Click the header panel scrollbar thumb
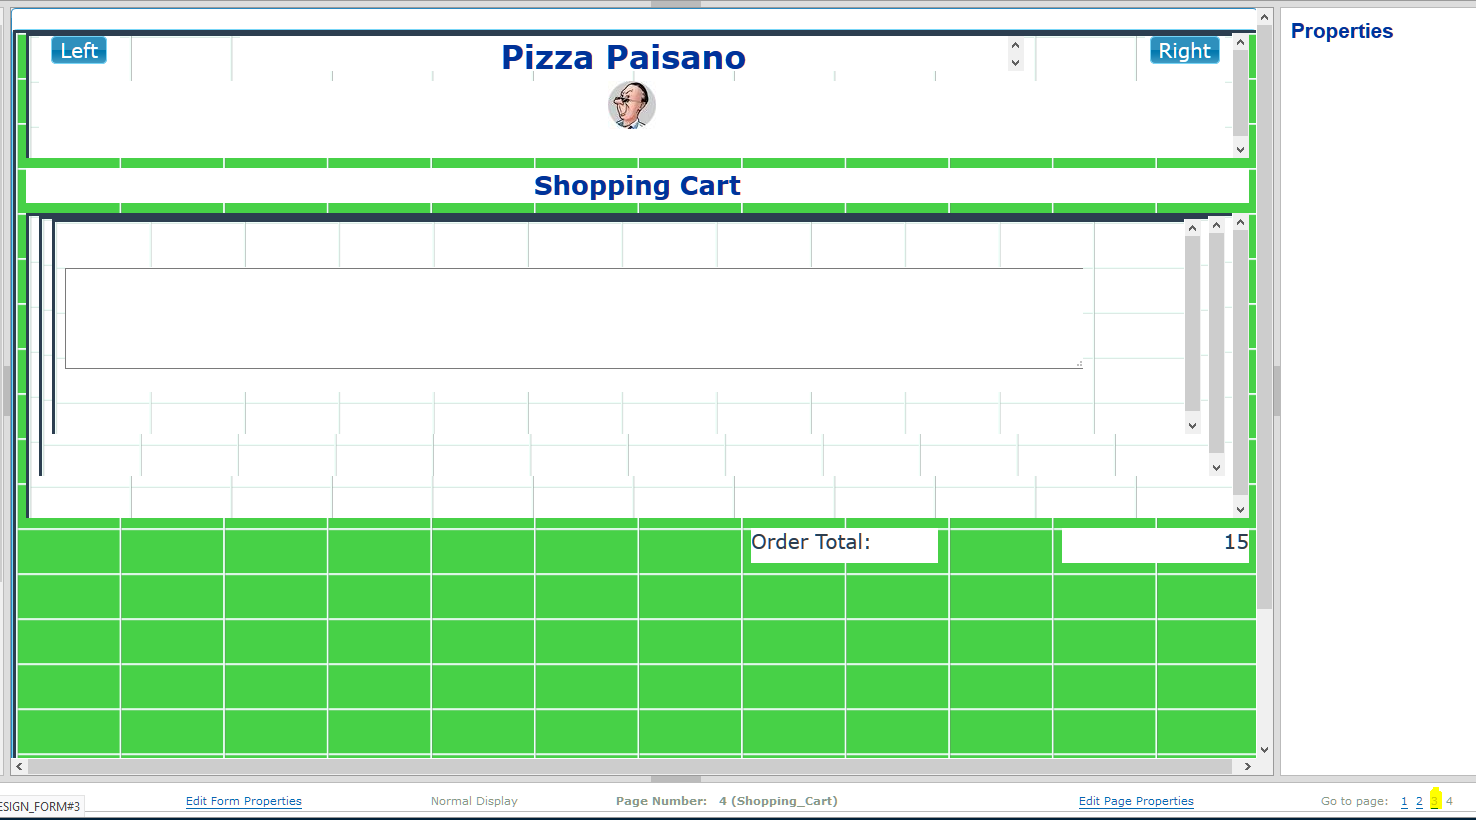1476x820 pixels. 1240,92
